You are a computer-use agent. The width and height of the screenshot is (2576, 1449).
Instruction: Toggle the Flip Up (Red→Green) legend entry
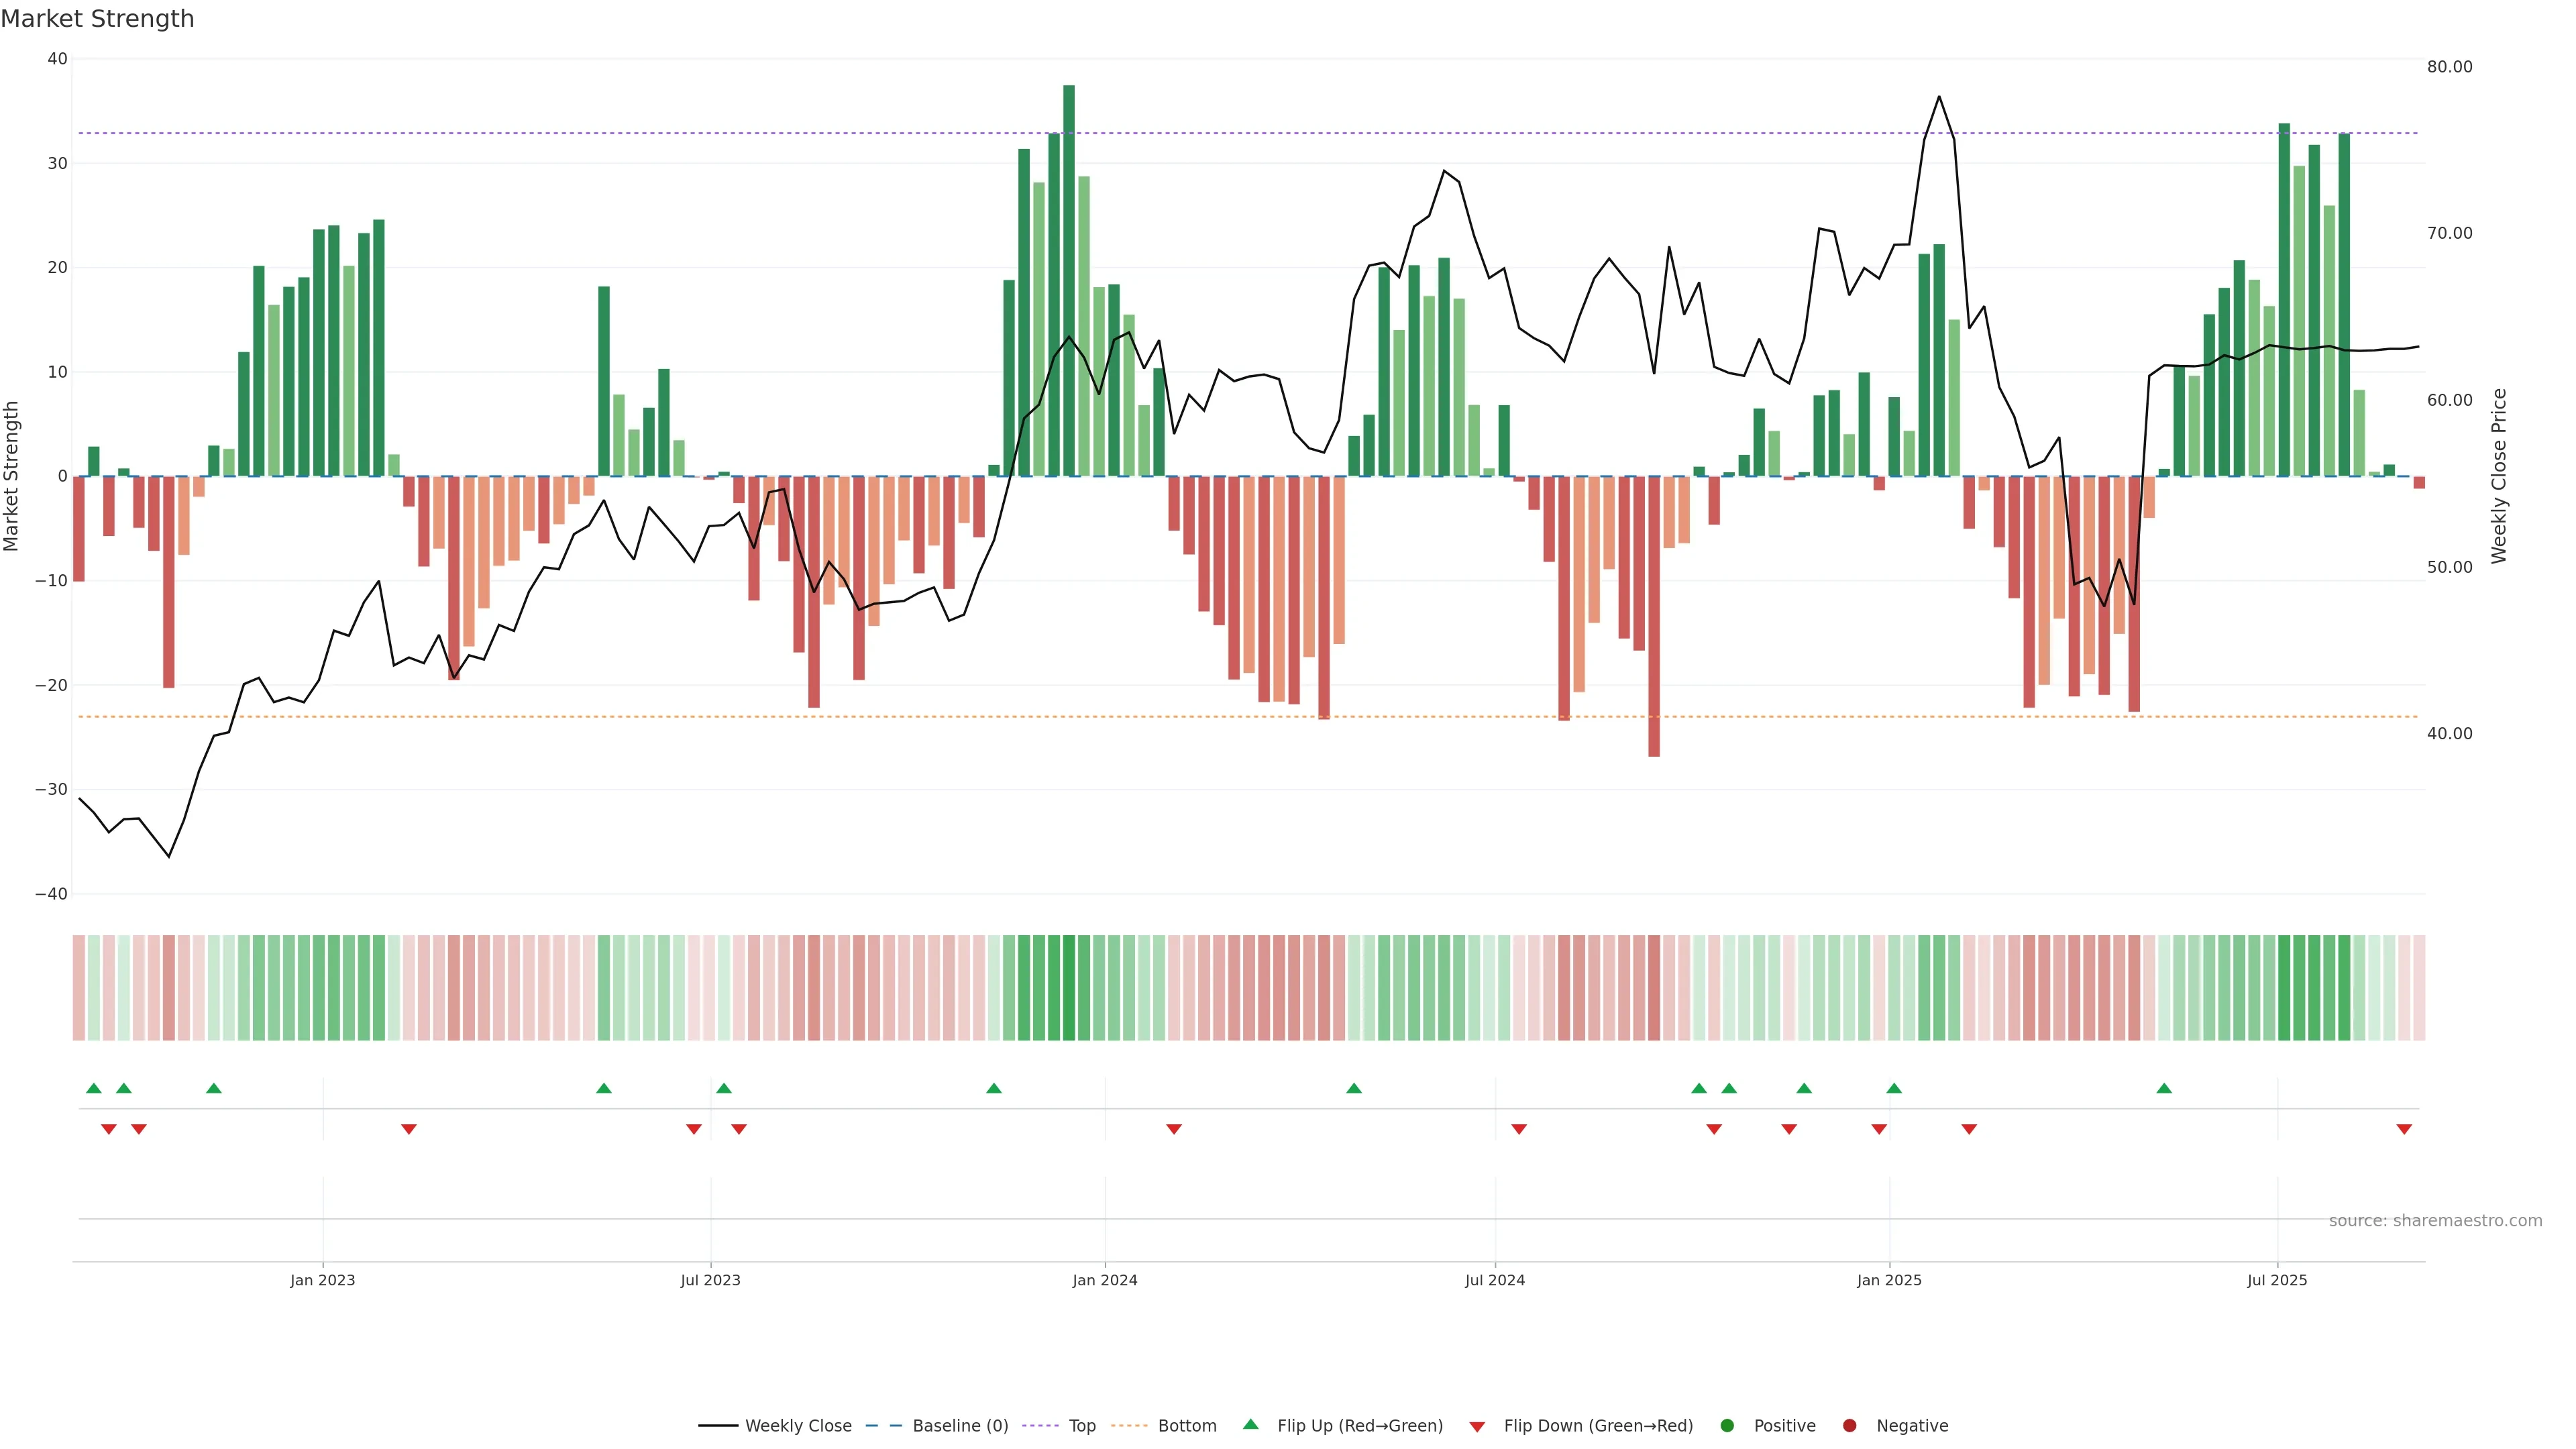click(1359, 1426)
